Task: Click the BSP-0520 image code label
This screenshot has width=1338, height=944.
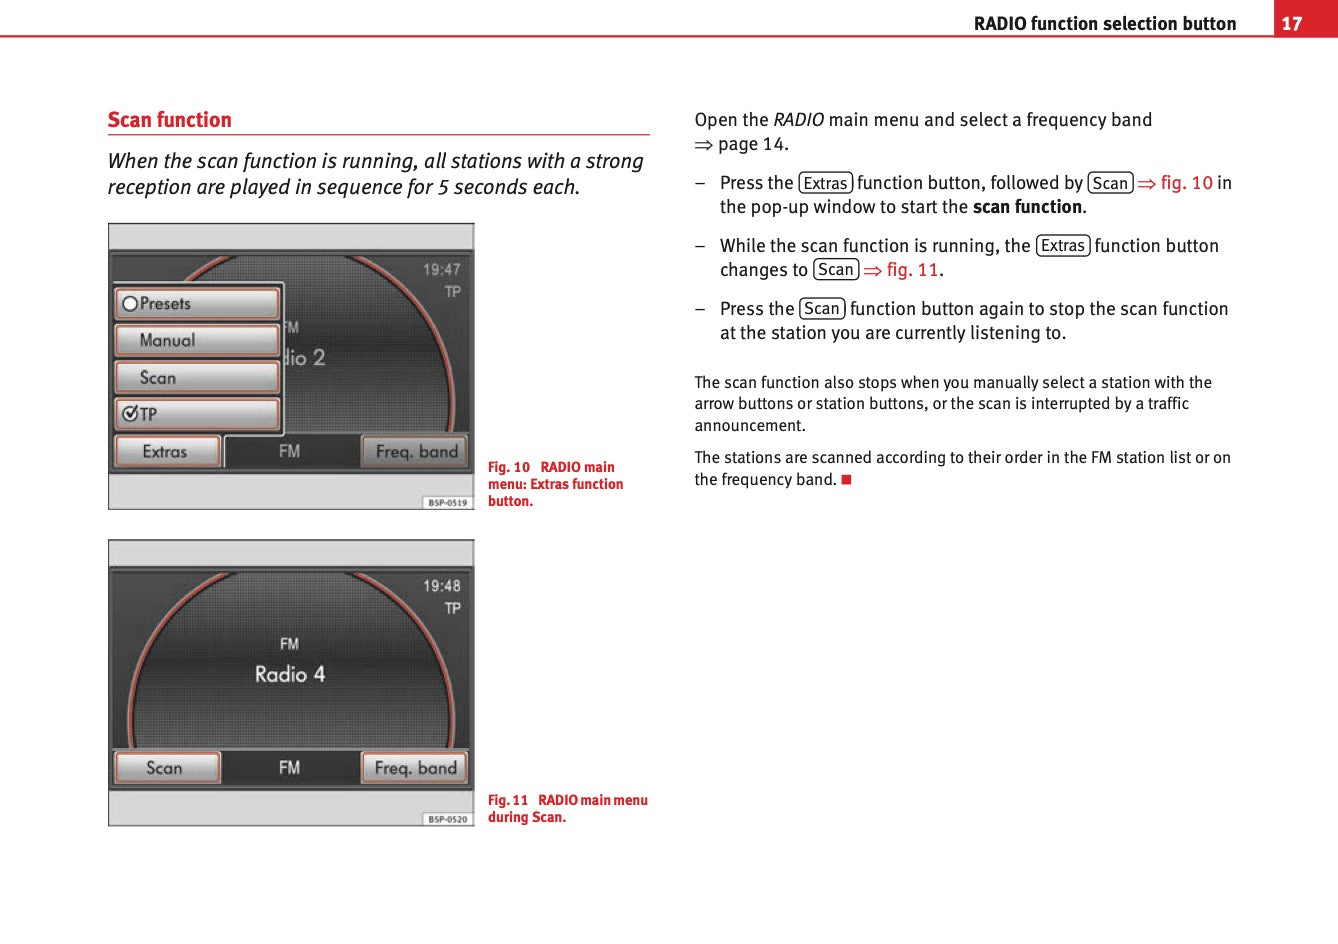Action: 447,819
